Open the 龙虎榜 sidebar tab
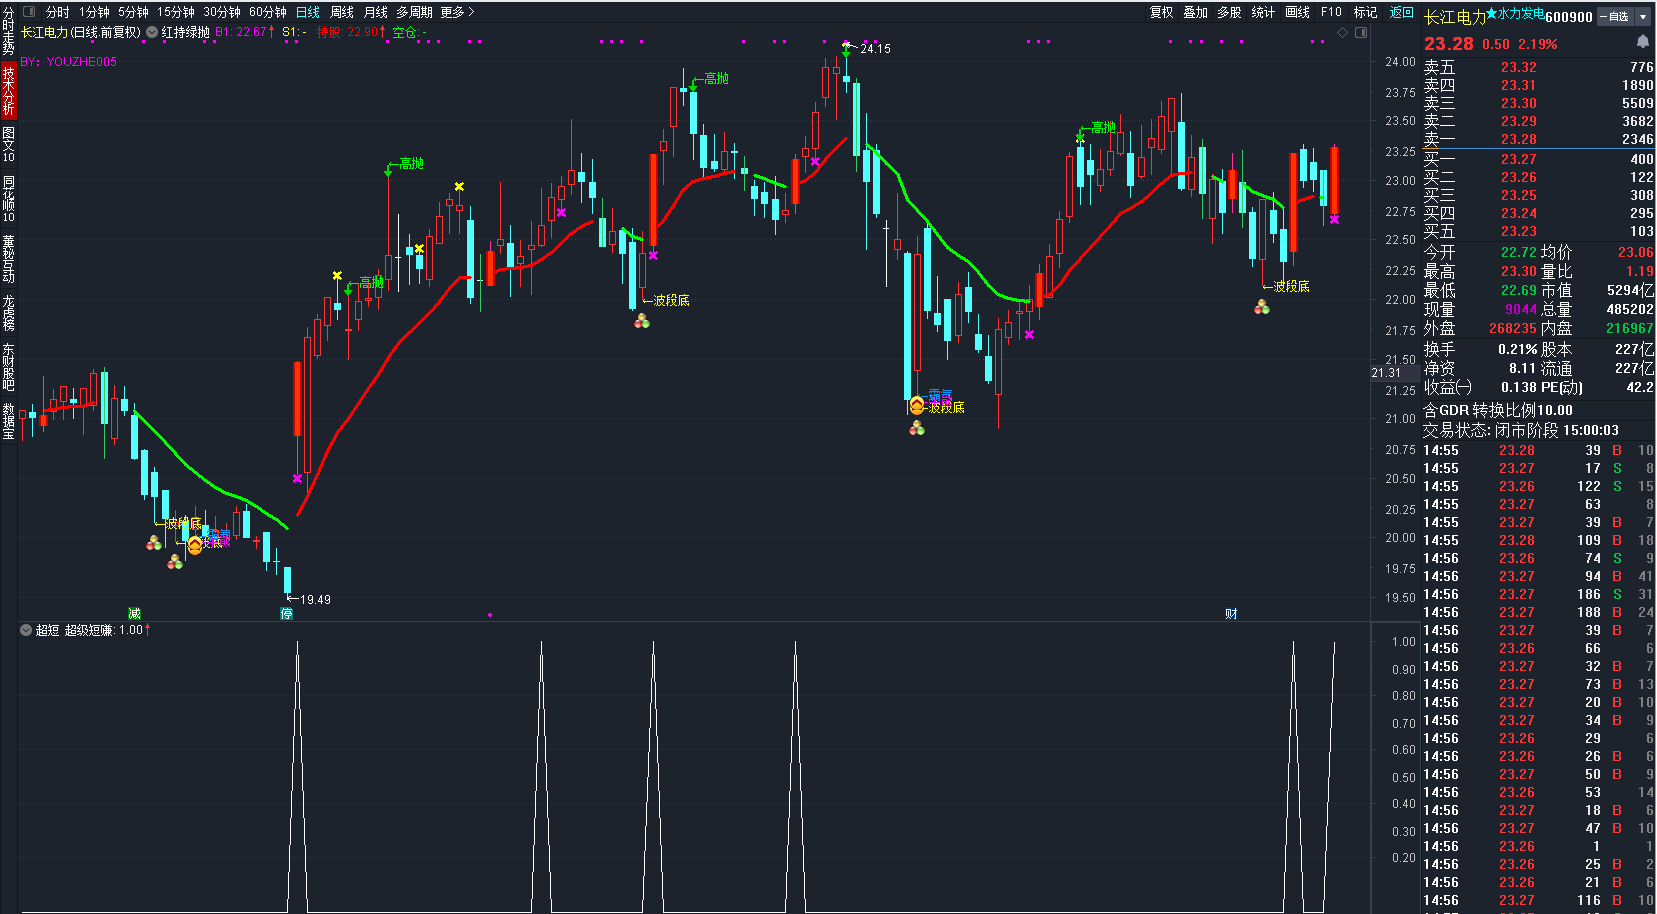Viewport: 1657px width, 914px height. pos(8,312)
